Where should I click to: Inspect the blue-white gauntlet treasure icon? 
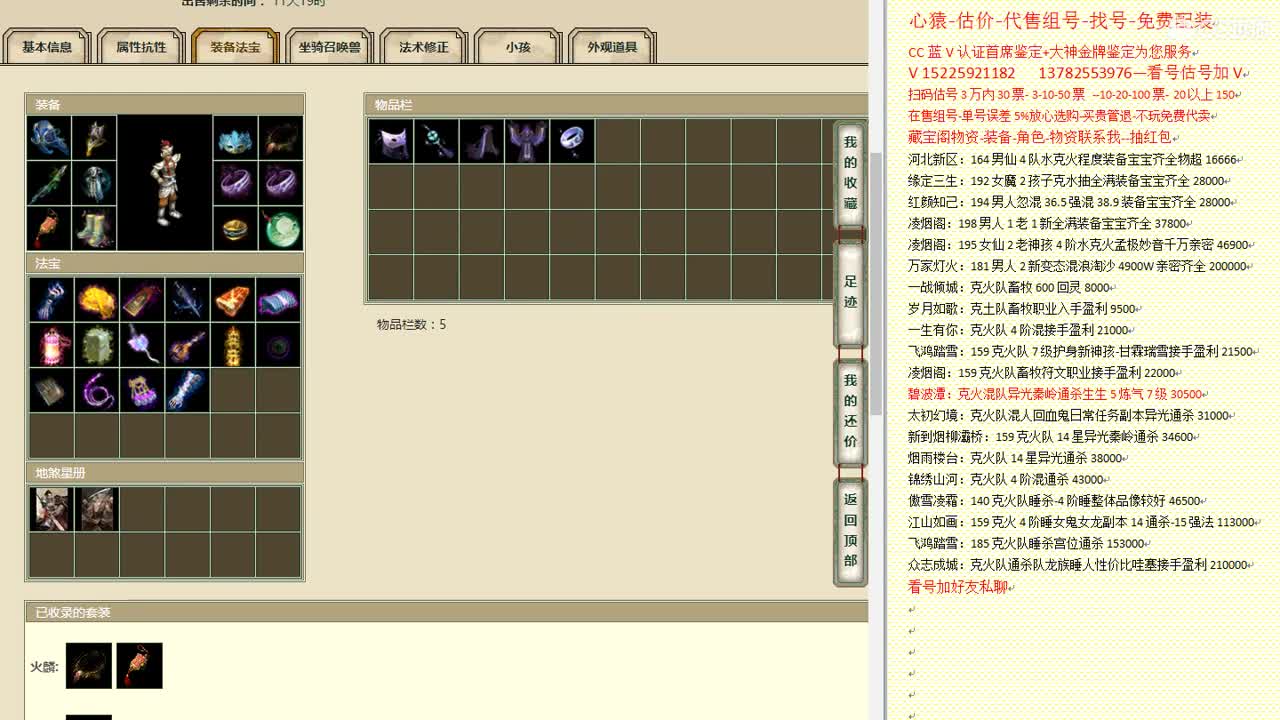(187, 390)
